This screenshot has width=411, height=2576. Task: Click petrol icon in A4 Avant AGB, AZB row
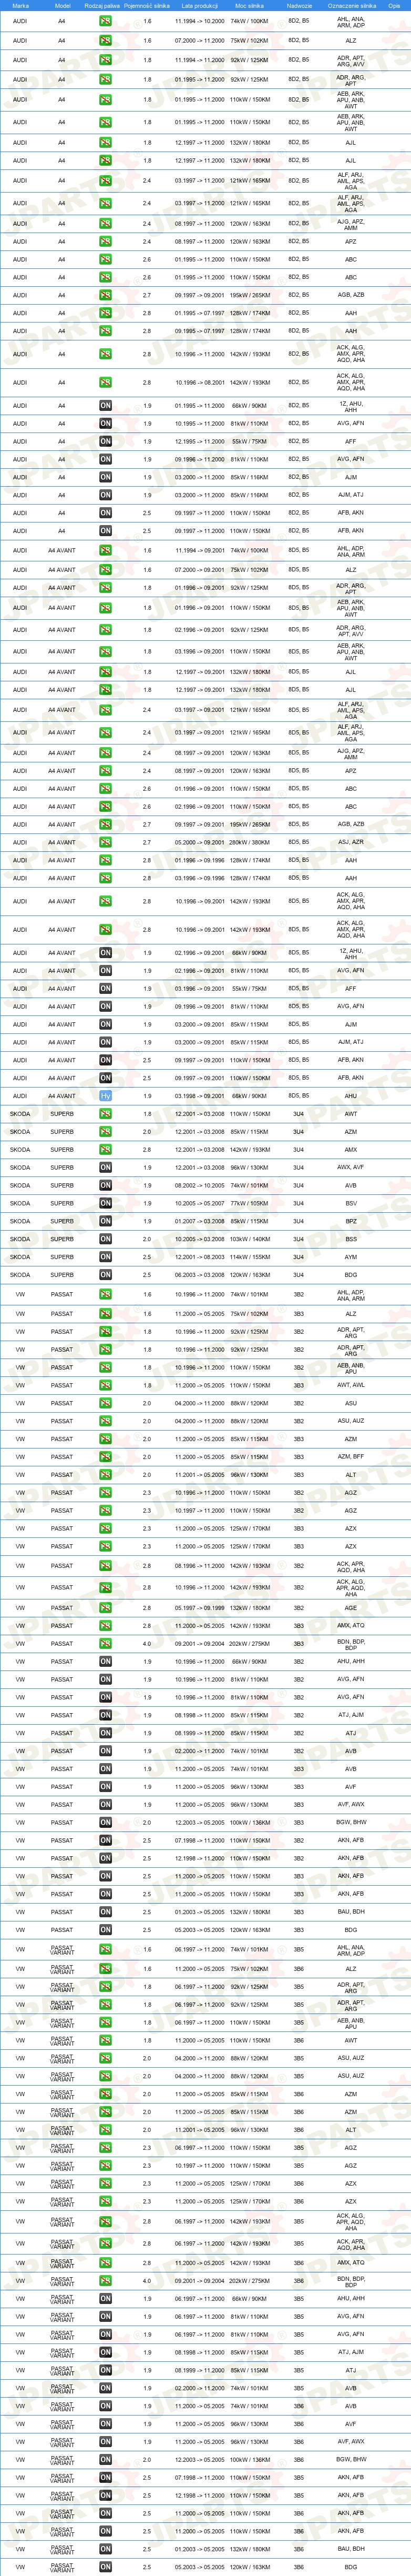click(x=105, y=824)
